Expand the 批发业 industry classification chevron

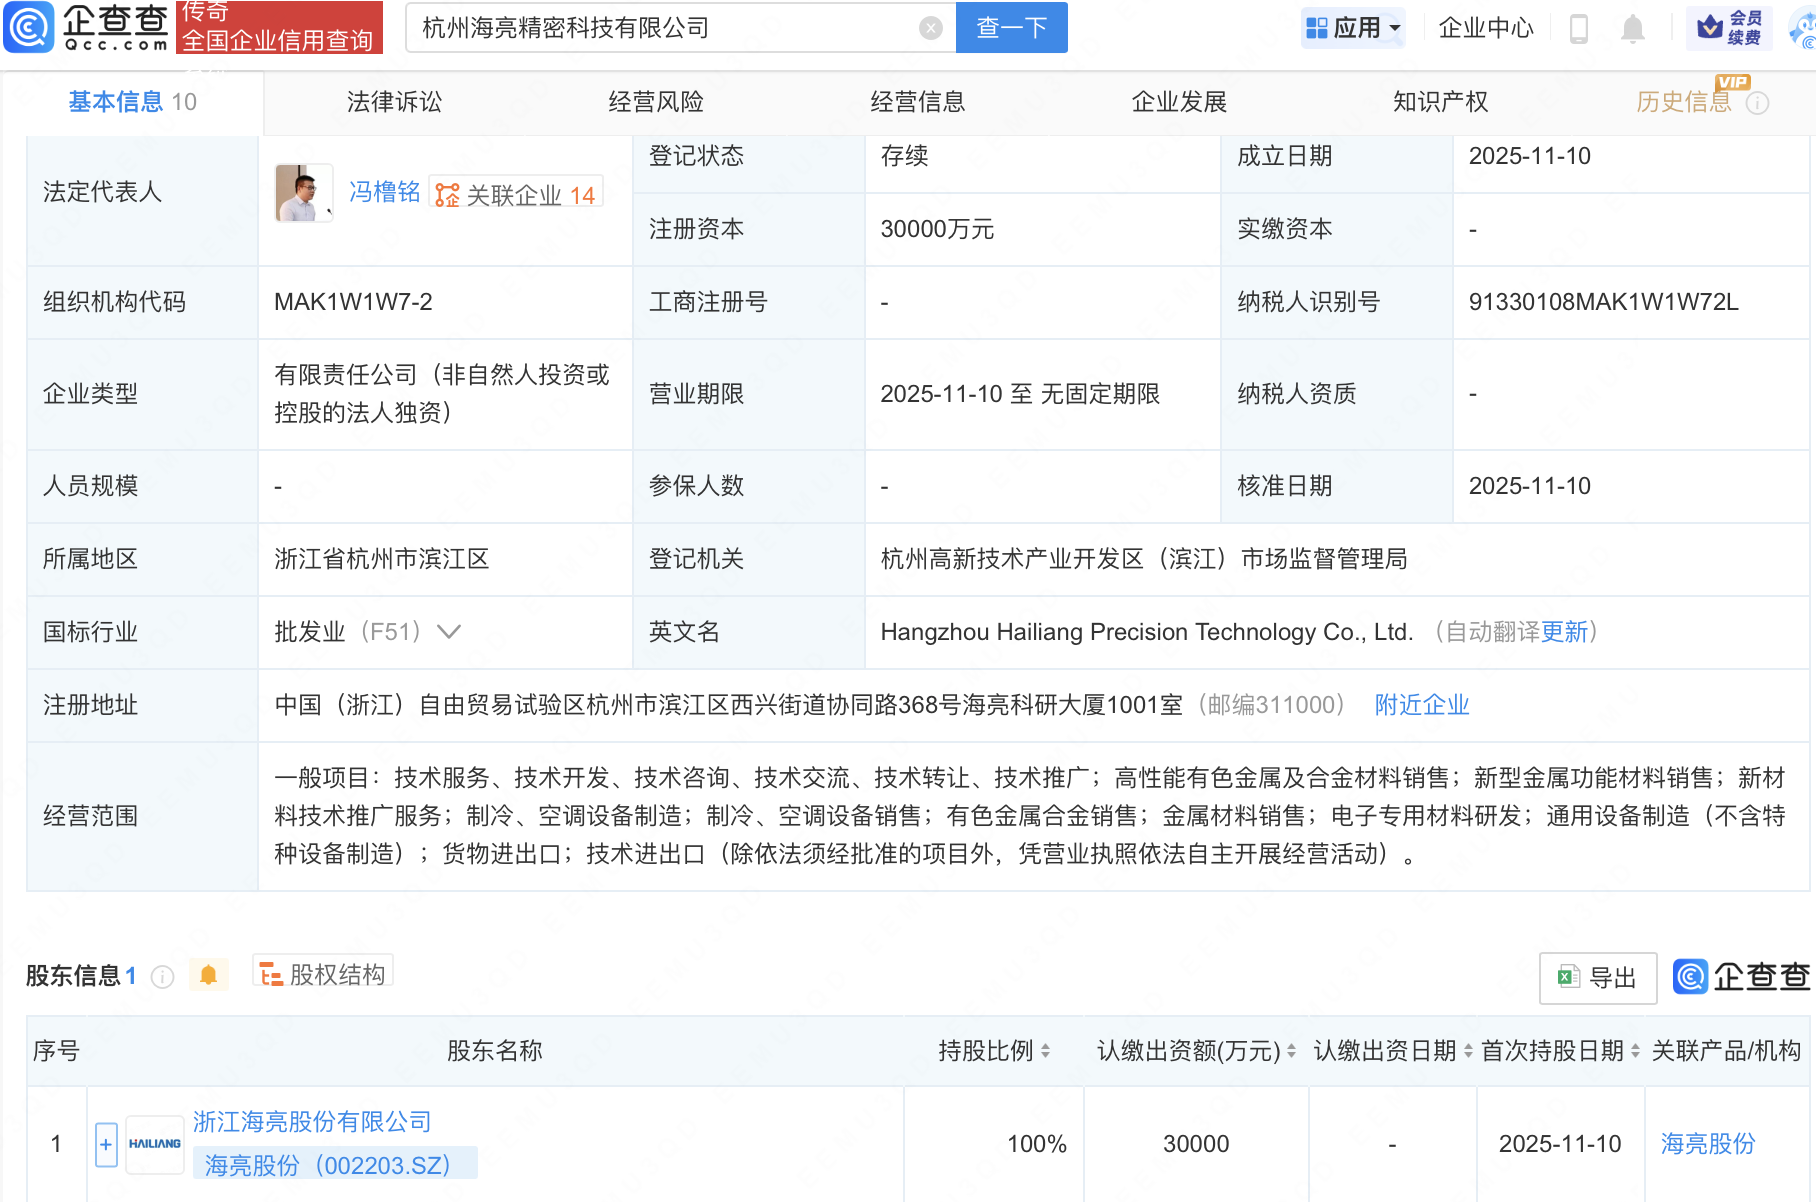click(449, 632)
